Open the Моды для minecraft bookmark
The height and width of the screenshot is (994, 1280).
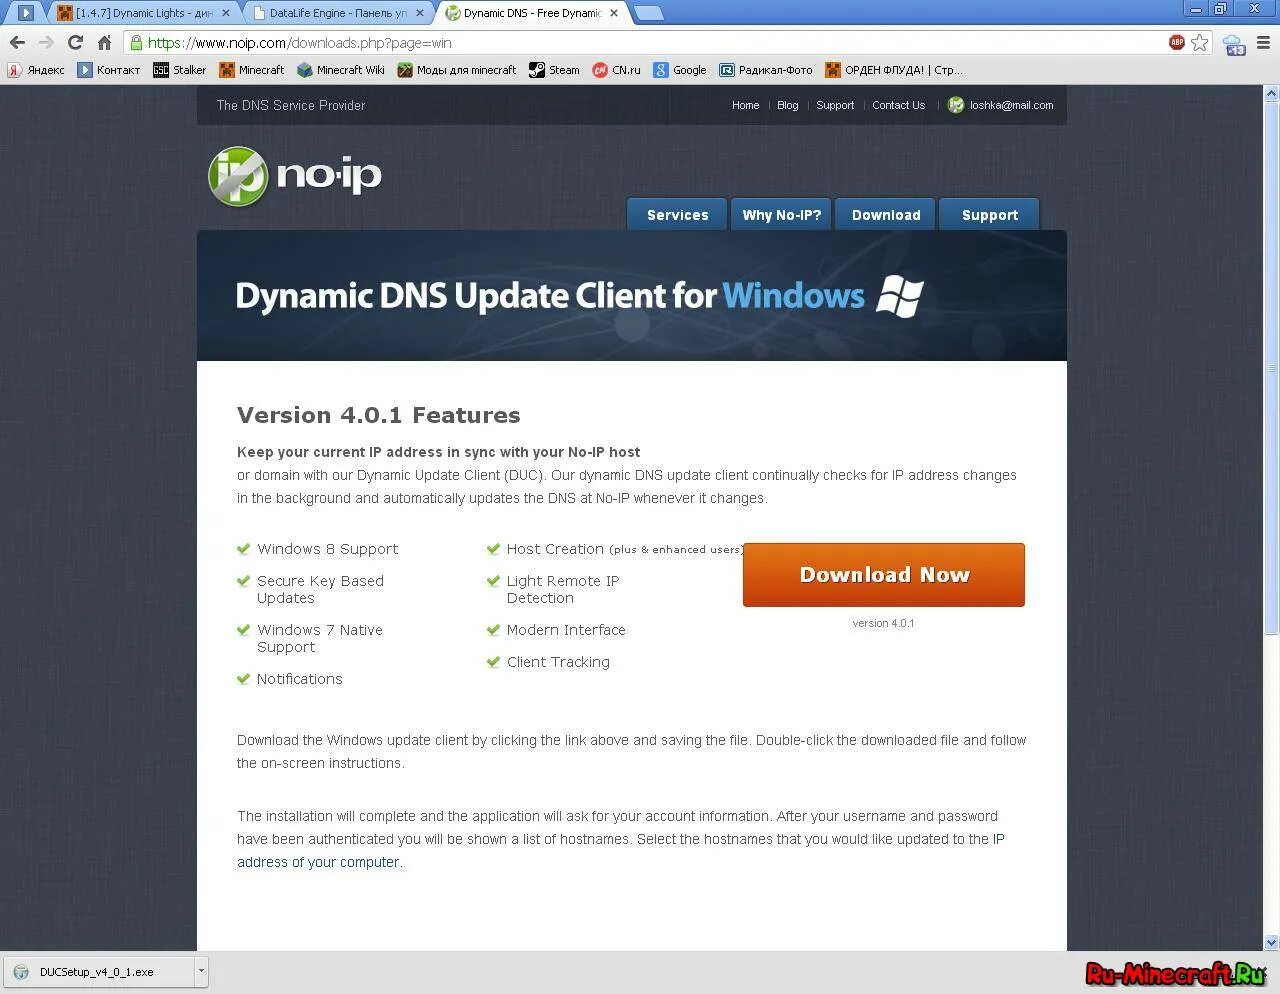click(457, 70)
